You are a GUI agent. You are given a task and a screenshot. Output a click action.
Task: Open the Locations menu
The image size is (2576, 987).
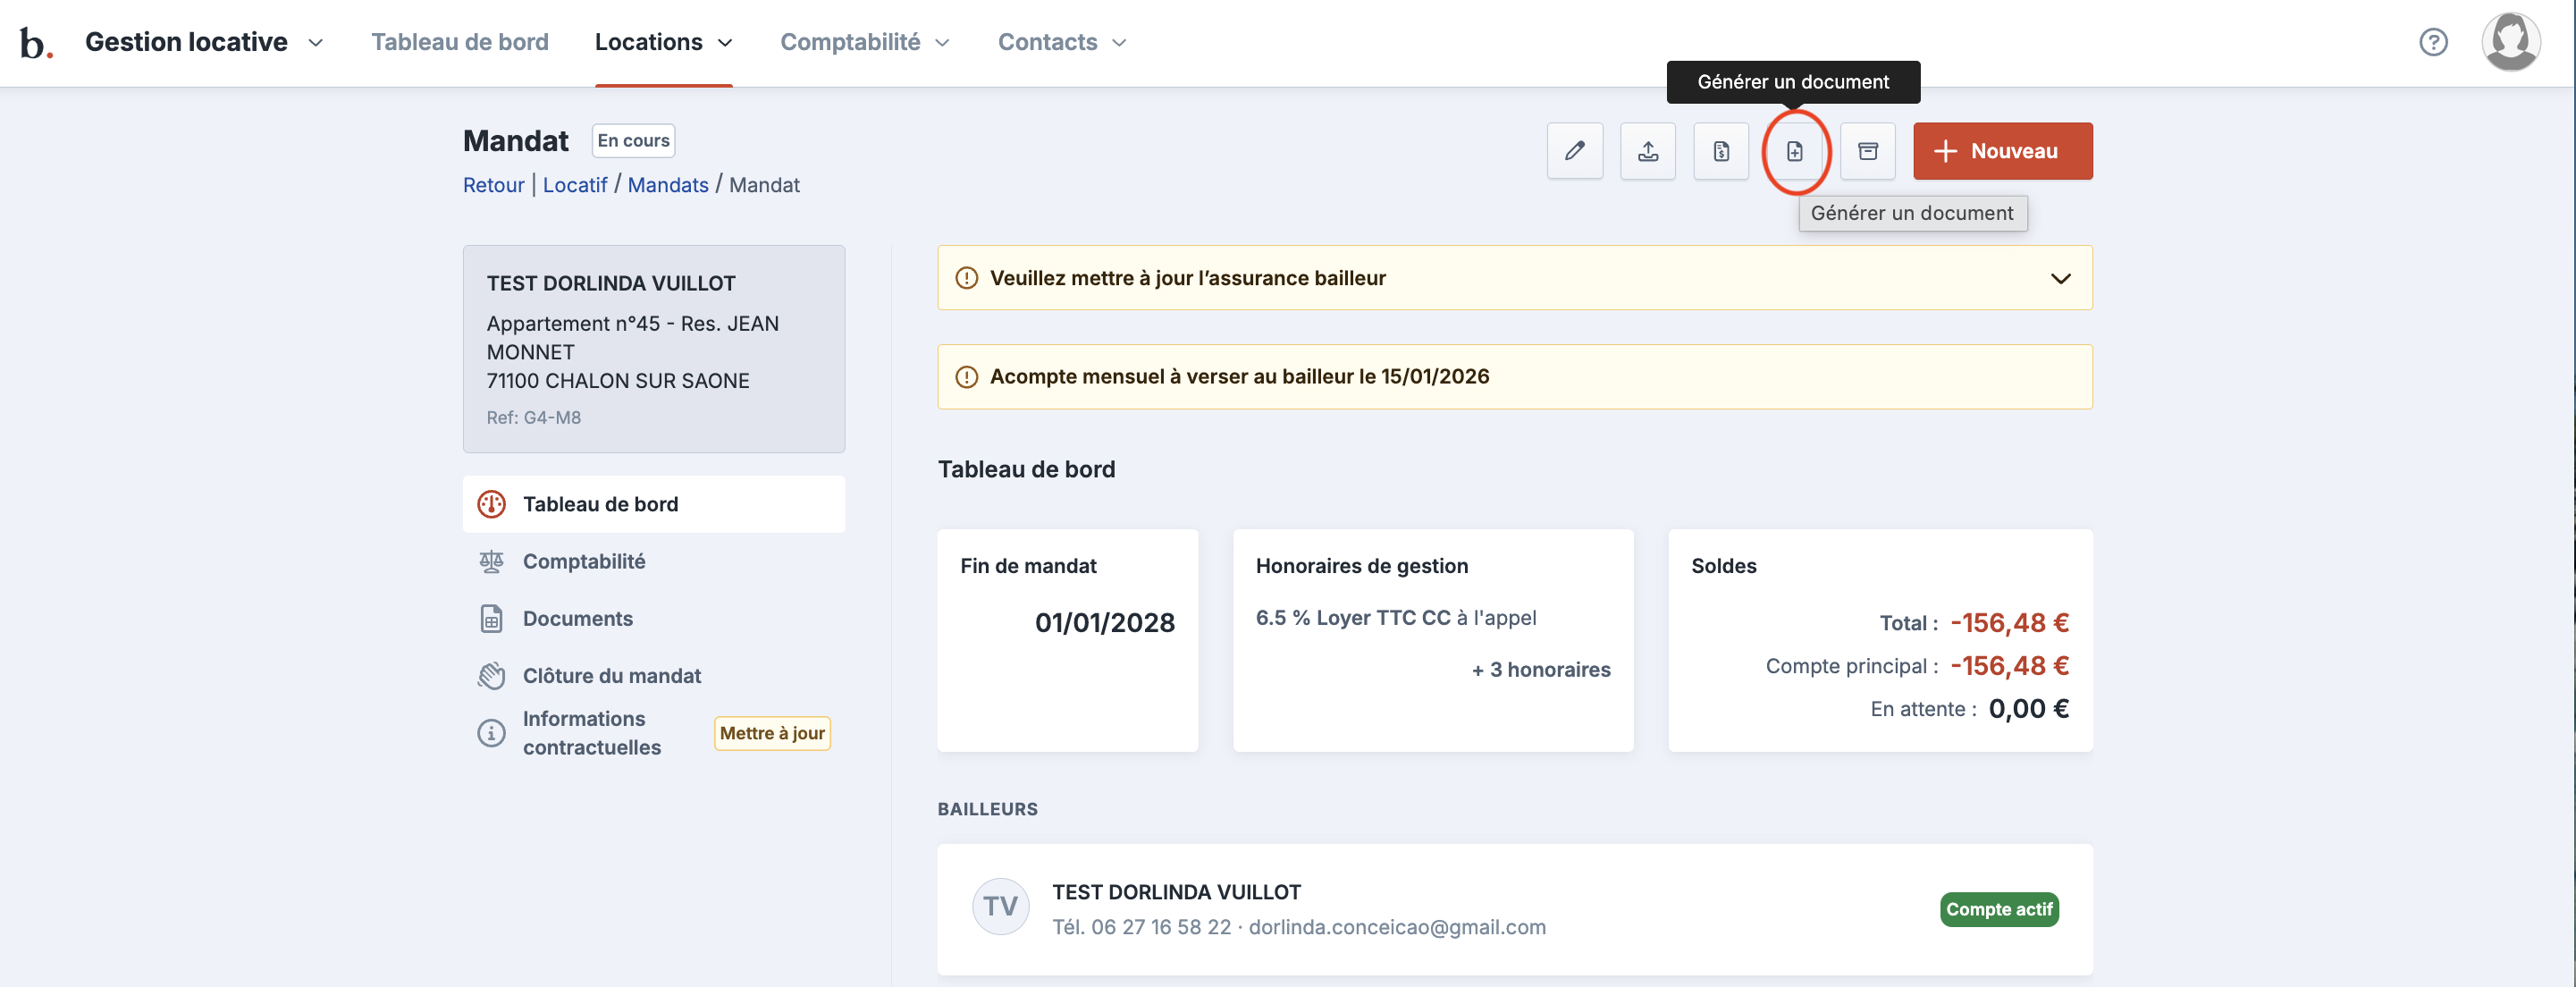(x=663, y=42)
